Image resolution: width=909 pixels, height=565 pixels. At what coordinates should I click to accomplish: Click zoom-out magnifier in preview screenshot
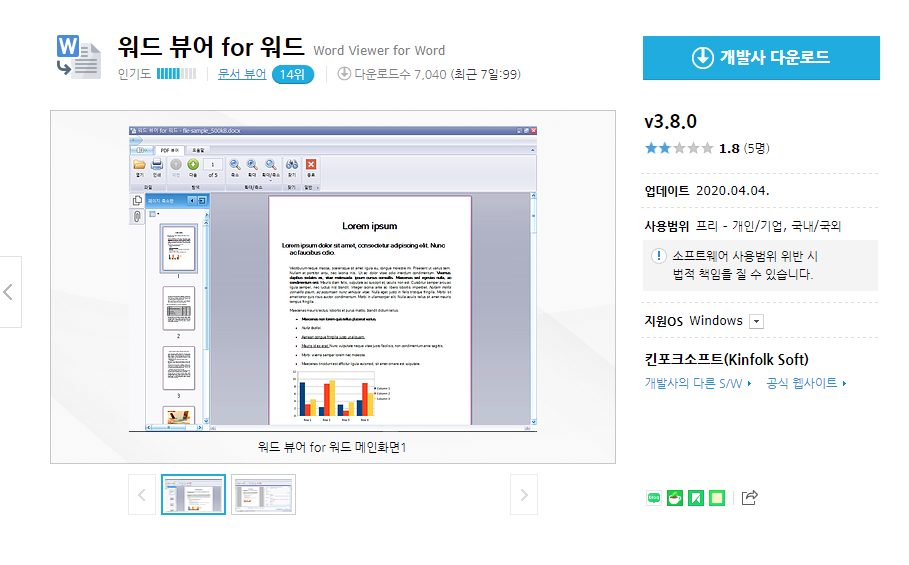235,167
